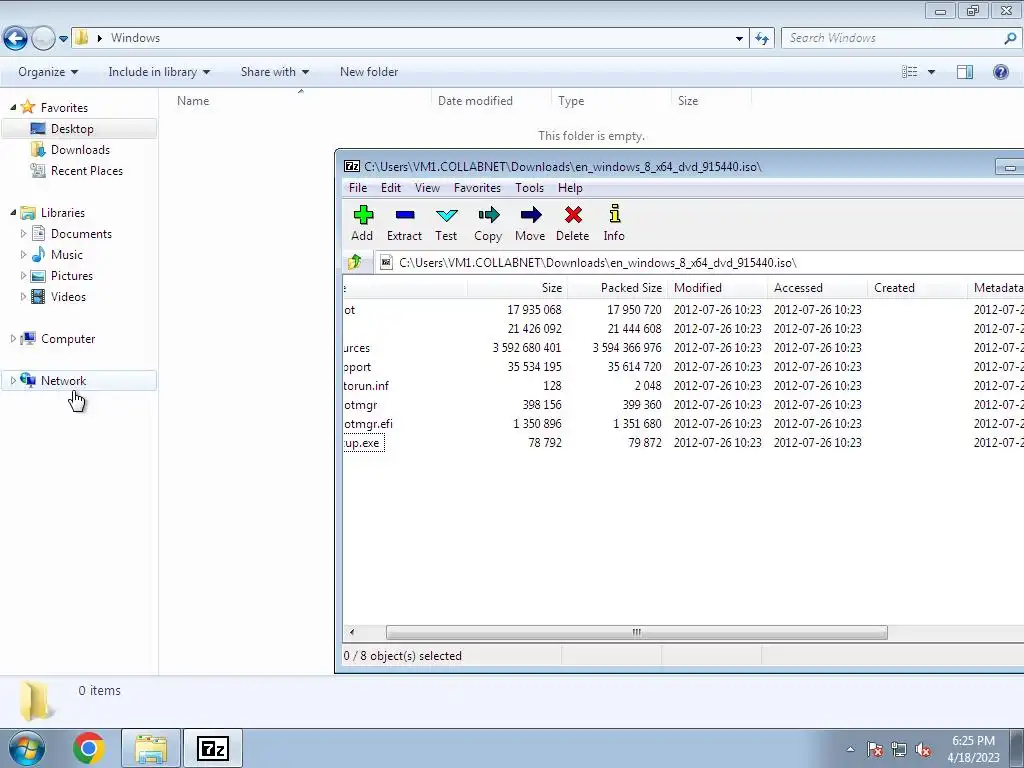This screenshot has width=1024, height=768.
Task: Open Recent Places in Favorites
Action: pos(86,170)
